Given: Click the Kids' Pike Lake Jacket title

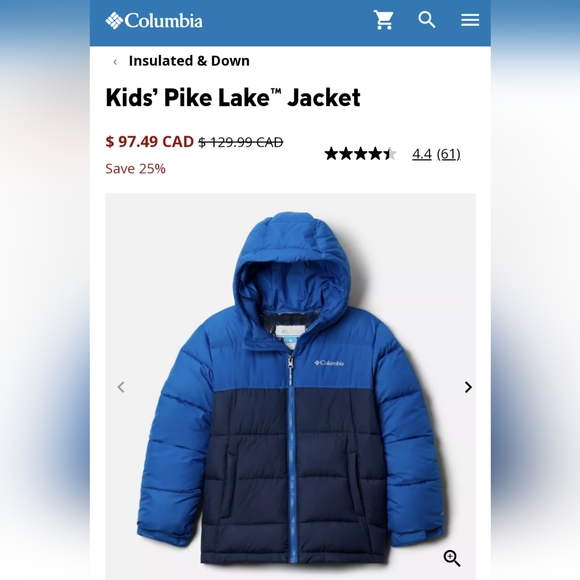Looking at the screenshot, I should tap(233, 98).
